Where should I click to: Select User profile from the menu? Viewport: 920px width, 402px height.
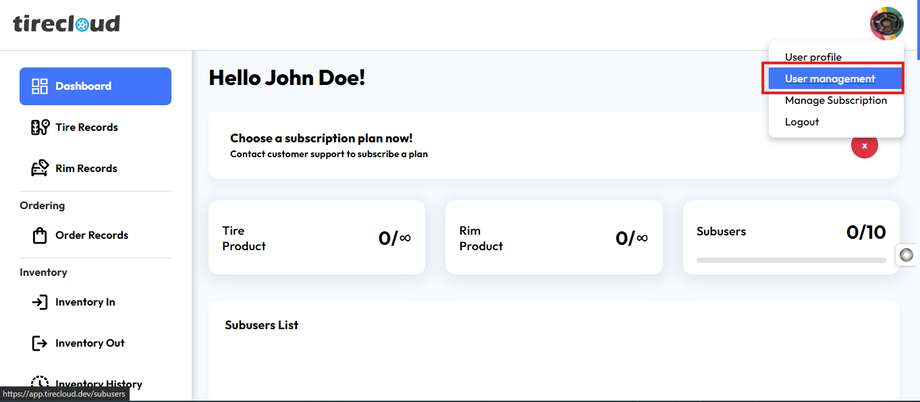pos(813,57)
